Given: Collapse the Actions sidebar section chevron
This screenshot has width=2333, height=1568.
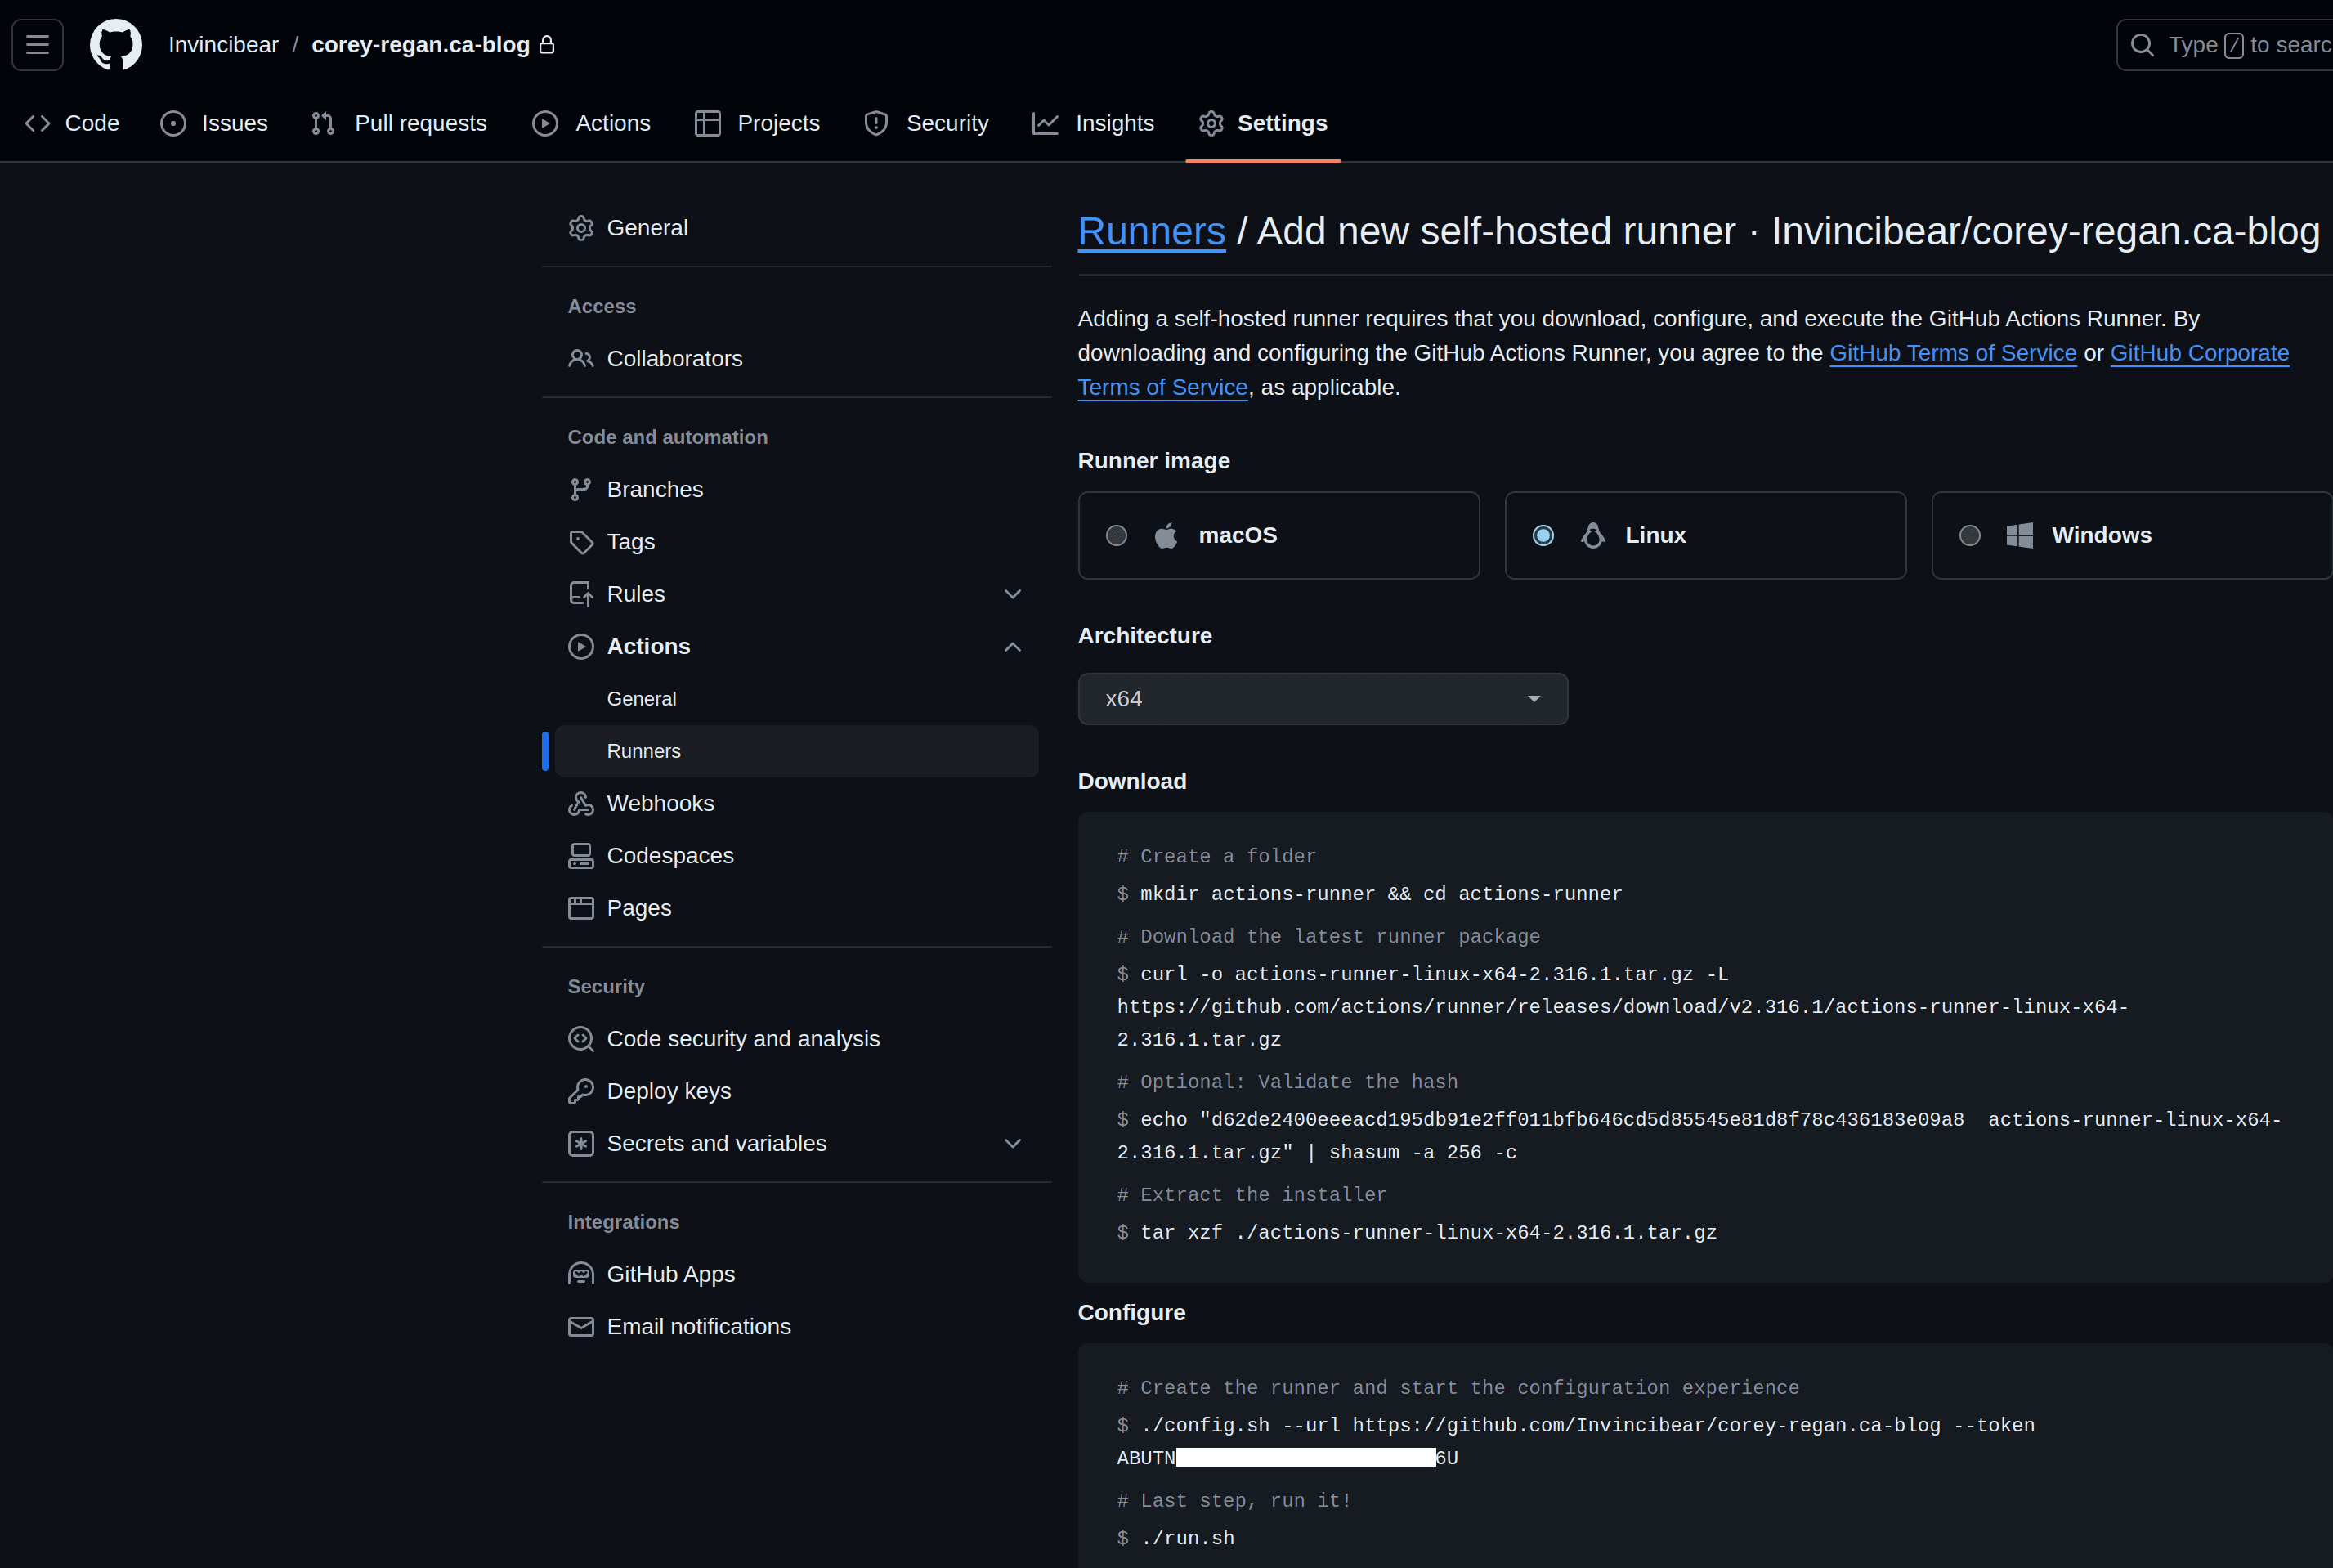Looking at the screenshot, I should pyautogui.click(x=1012, y=647).
